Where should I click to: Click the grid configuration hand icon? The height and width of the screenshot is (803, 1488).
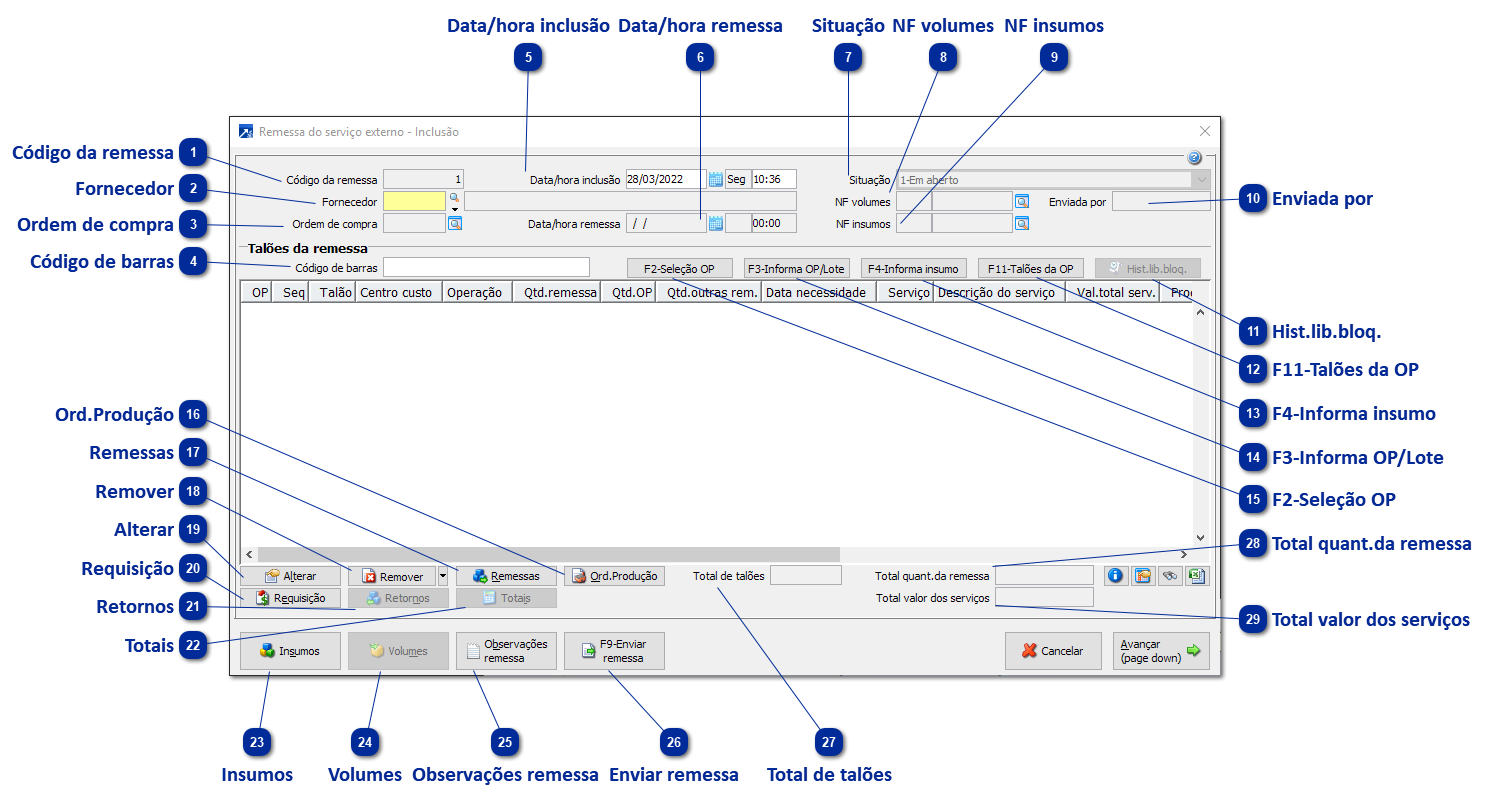[1143, 576]
